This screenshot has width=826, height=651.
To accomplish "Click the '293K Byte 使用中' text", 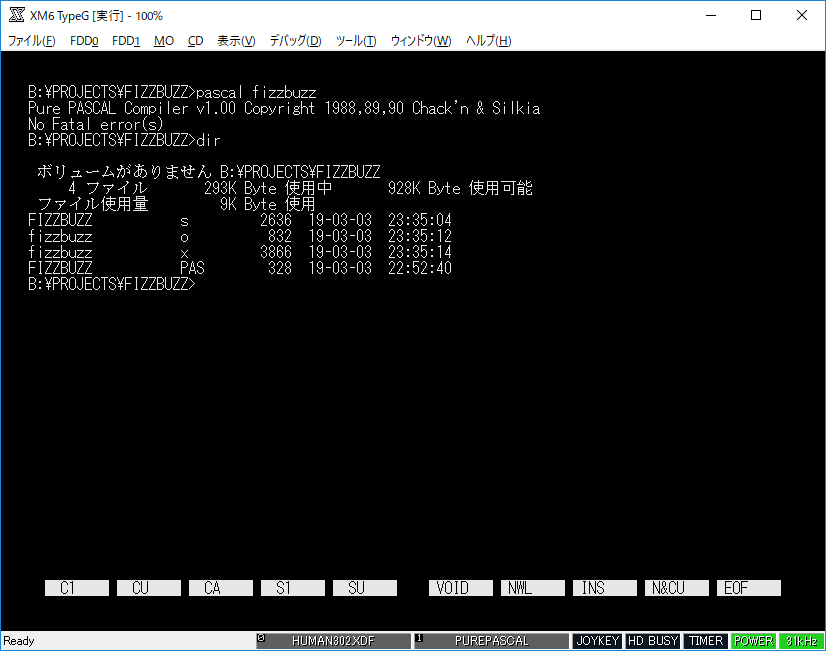I will (x=268, y=188).
